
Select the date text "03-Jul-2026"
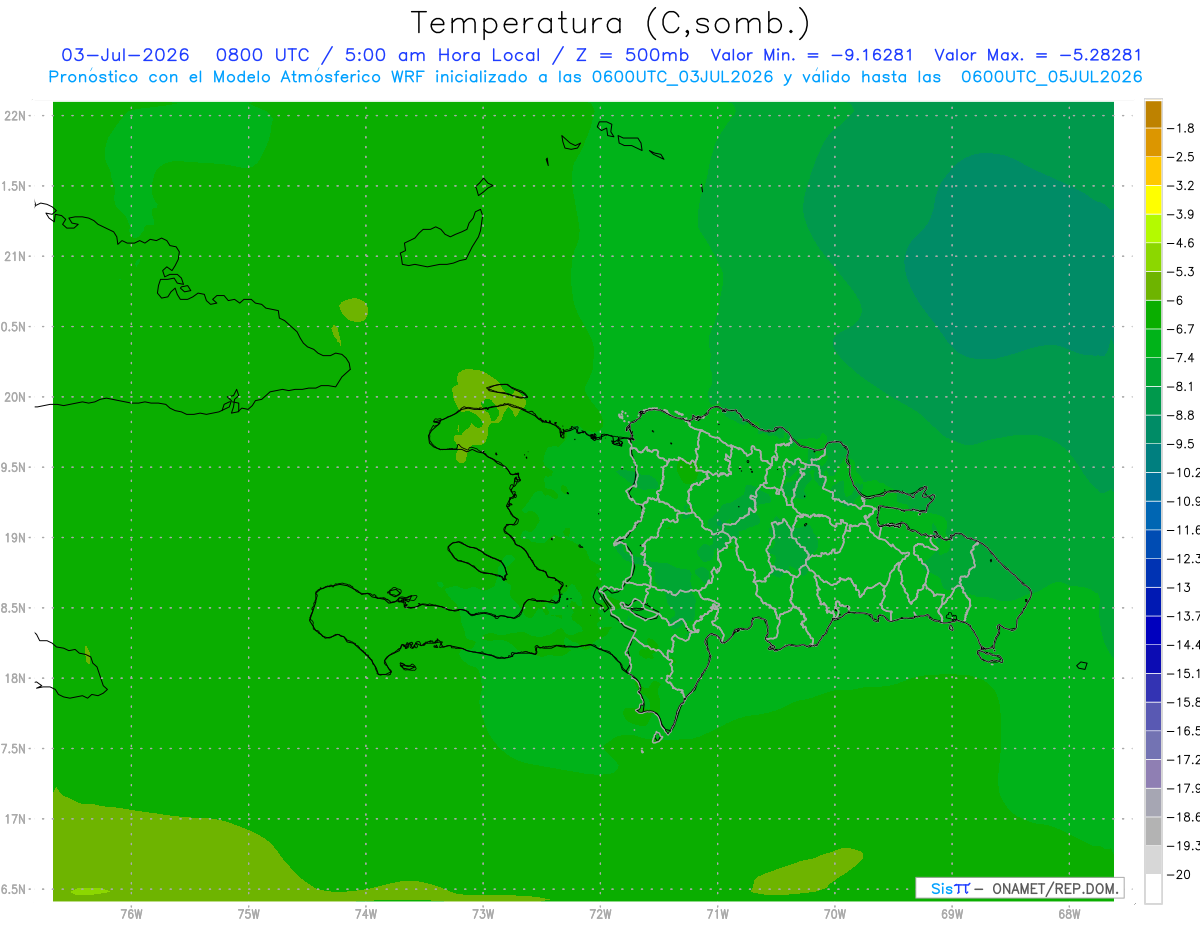click(x=125, y=55)
